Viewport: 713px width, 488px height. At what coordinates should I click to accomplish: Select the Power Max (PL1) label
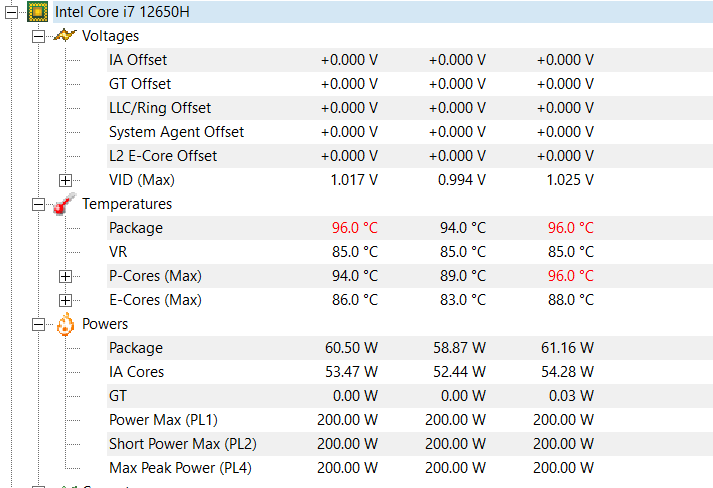163,420
